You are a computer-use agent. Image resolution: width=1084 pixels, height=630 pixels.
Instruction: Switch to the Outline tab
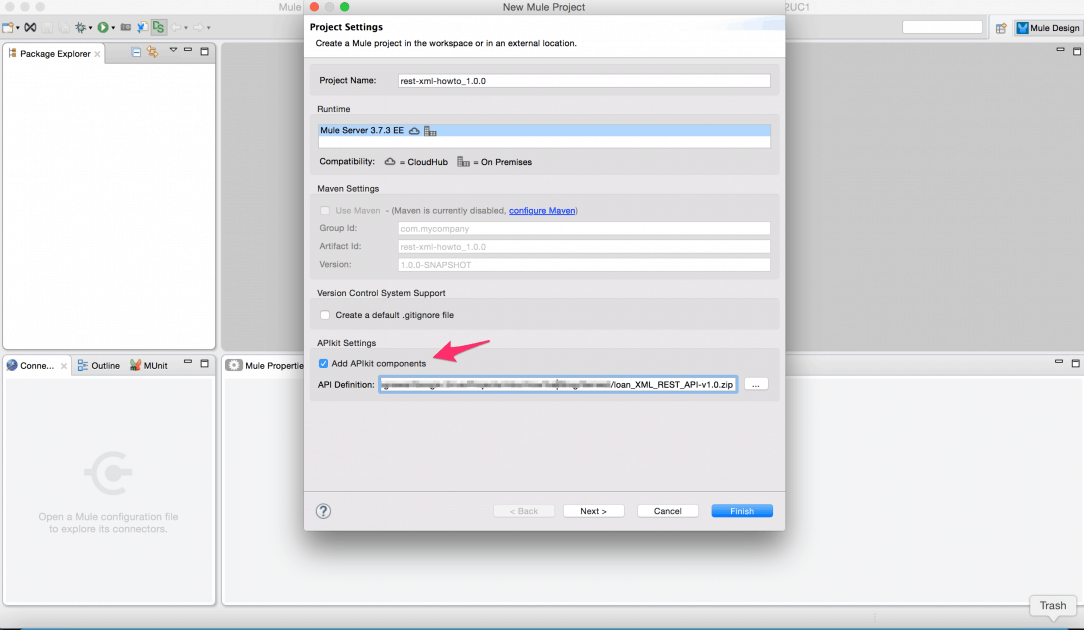pyautogui.click(x=99, y=366)
